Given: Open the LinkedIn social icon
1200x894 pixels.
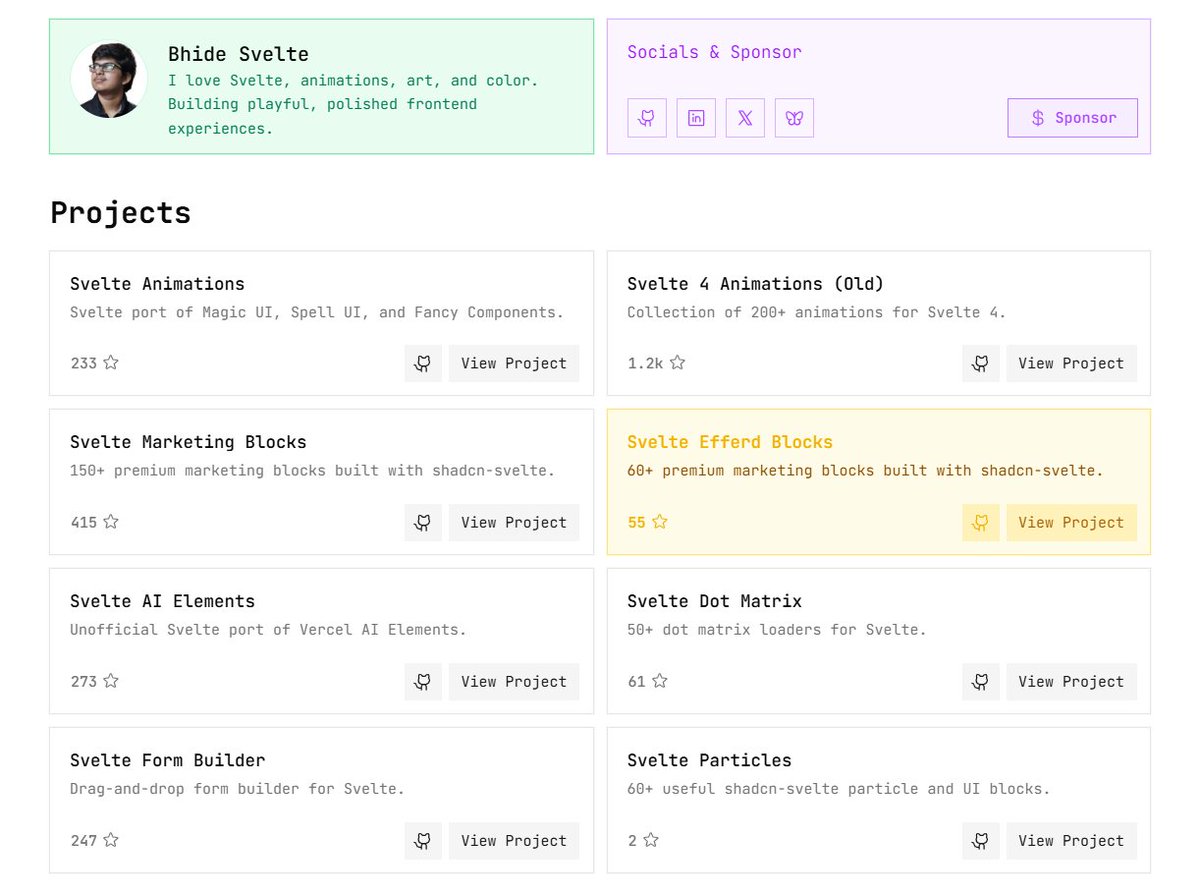Looking at the screenshot, I should click(696, 118).
